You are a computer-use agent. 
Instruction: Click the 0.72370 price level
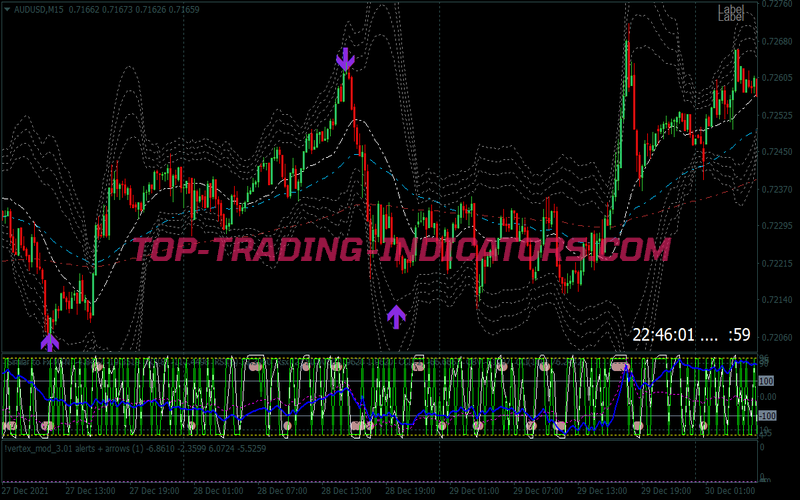pyautogui.click(x=778, y=189)
